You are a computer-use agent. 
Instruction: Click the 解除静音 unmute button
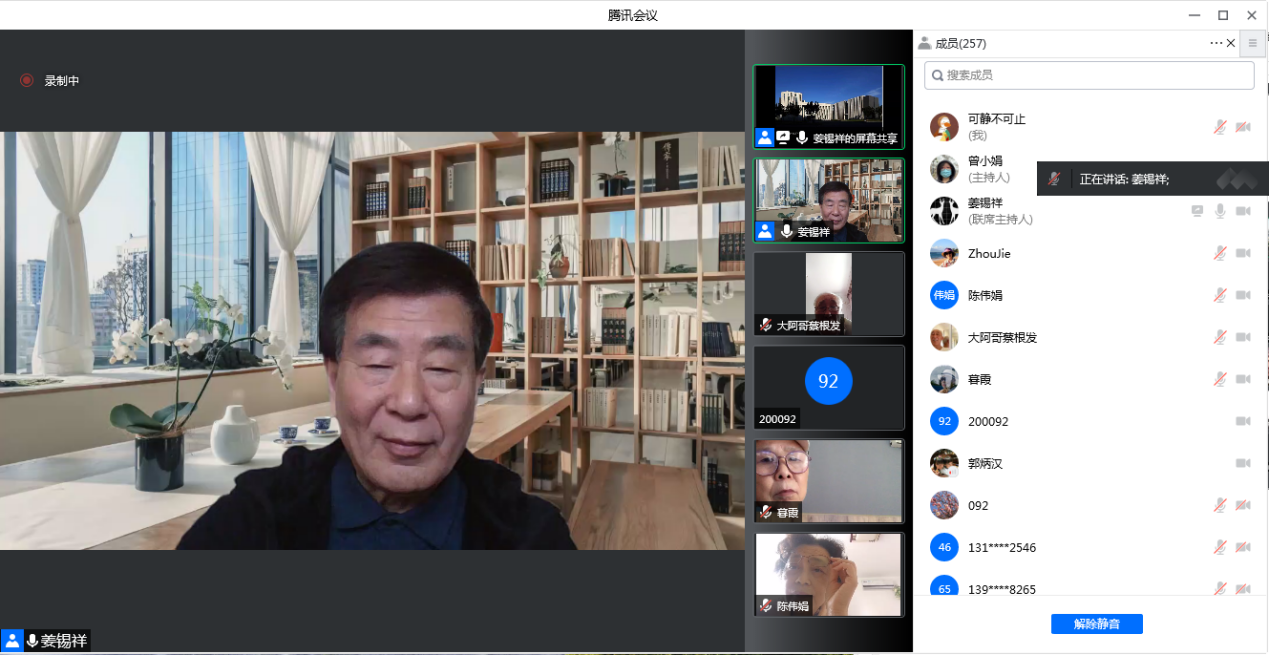pos(1096,624)
